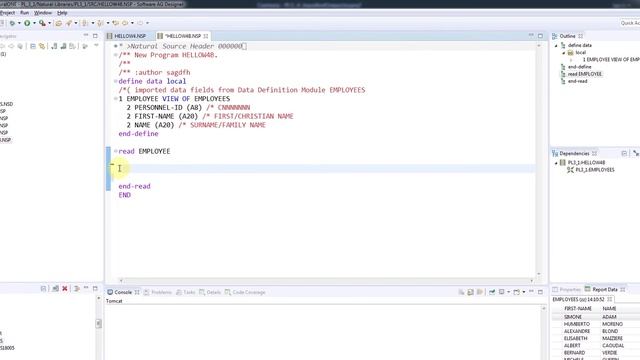The height and width of the screenshot is (360, 640).
Task: Click 'read EMPLOYEE' in Outline view
Action: click(x=584, y=74)
